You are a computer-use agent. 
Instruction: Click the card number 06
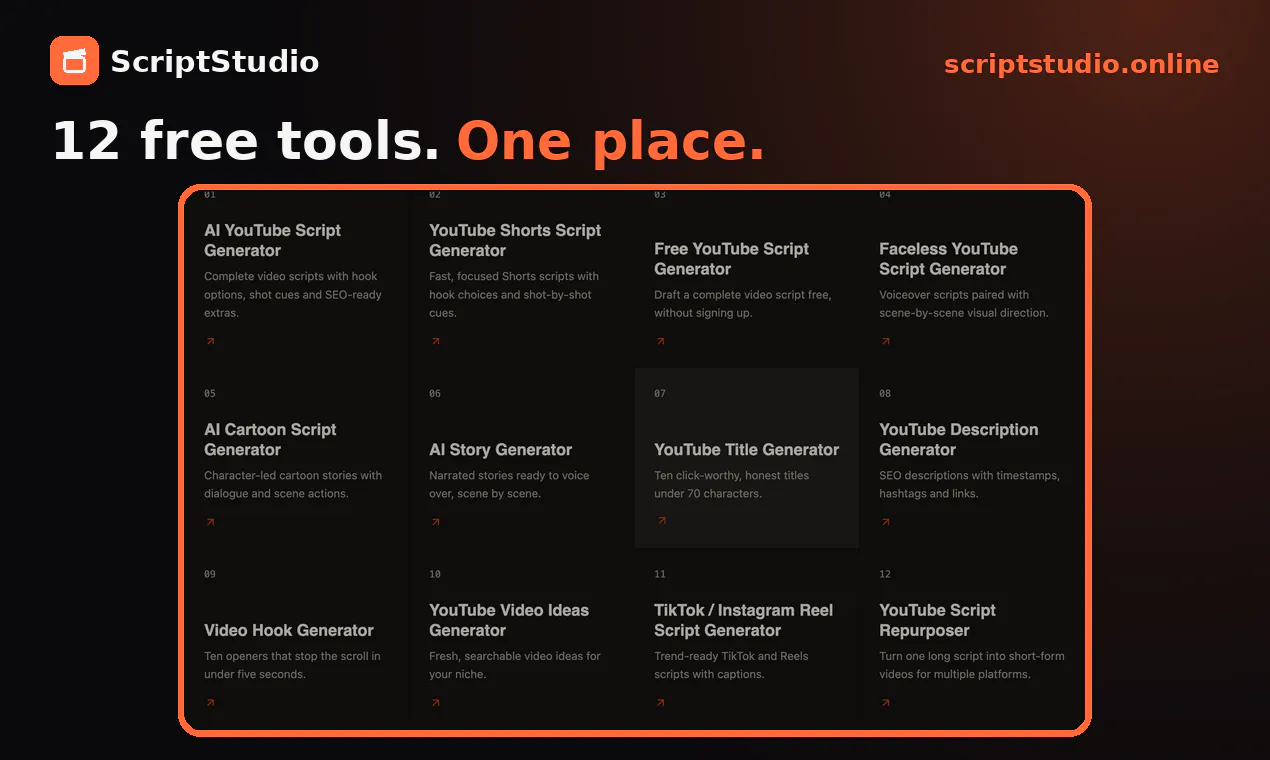[x=435, y=394]
